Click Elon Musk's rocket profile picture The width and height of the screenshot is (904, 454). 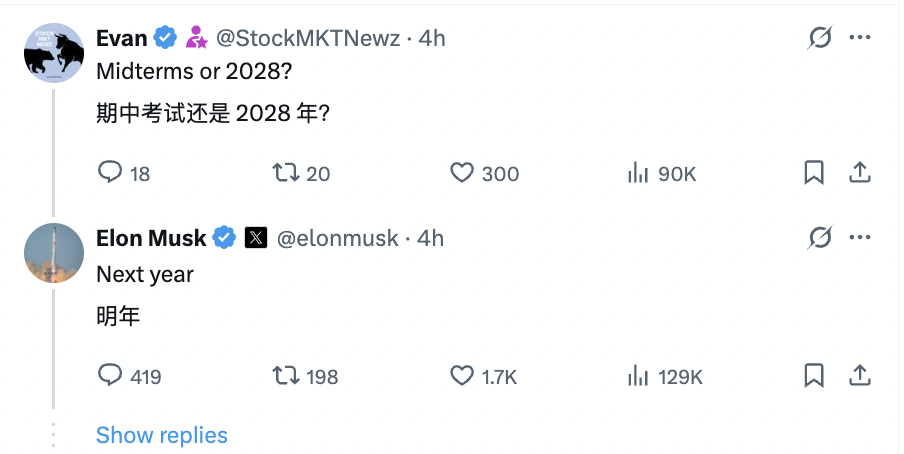click(54, 253)
